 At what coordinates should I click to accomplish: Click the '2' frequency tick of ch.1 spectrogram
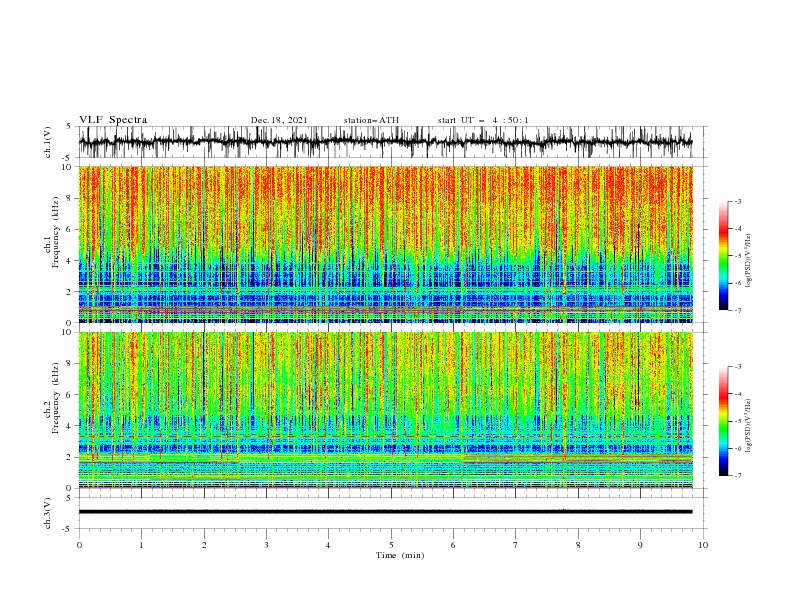click(70, 291)
